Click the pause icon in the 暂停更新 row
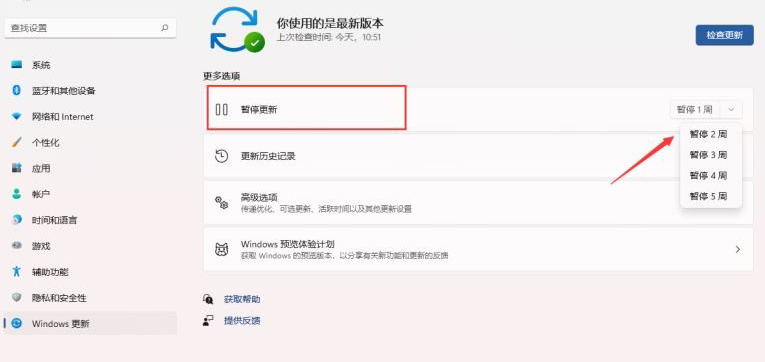The image size is (765, 362). [x=221, y=110]
